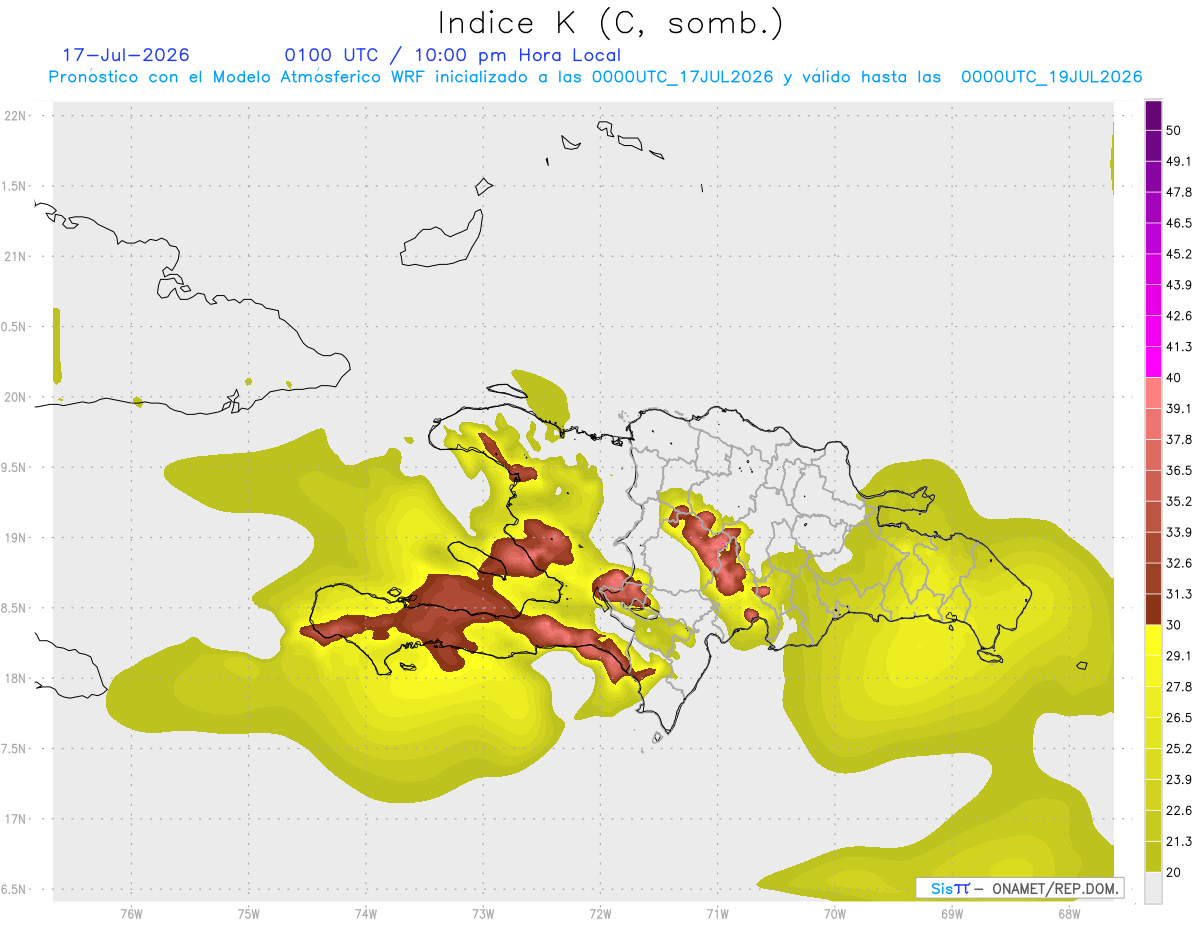Screen dimensions: 1200x927
Task: Click the '46.5' value on the color scale
Action: [1179, 223]
